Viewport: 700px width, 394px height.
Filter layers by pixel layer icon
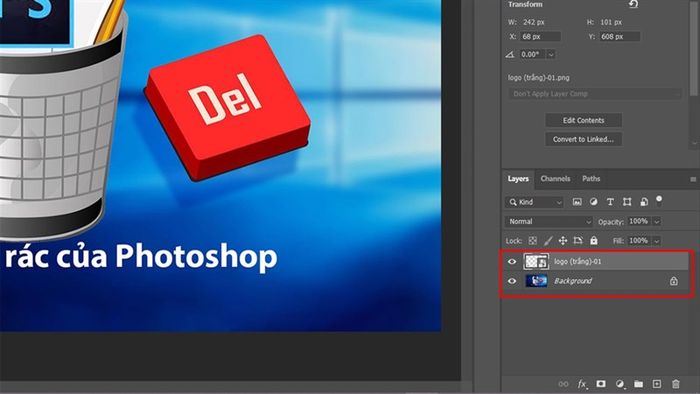[577, 202]
